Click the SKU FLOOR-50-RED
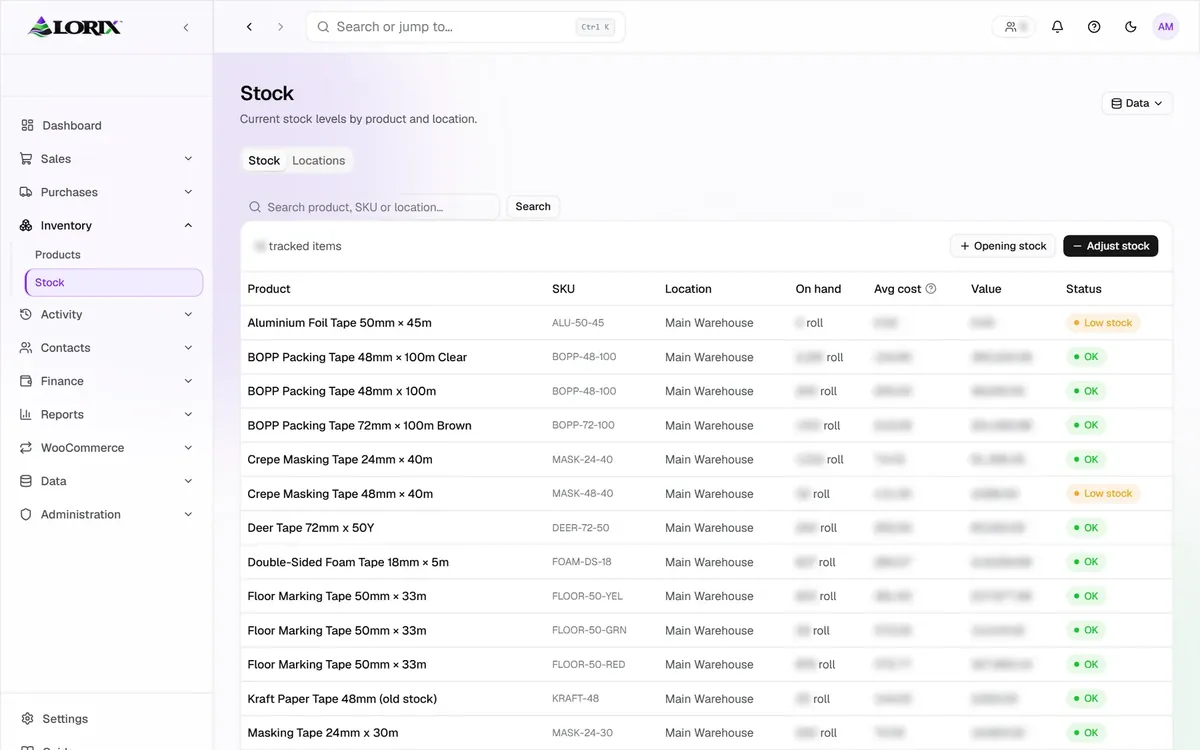This screenshot has width=1200, height=750. coord(588,665)
